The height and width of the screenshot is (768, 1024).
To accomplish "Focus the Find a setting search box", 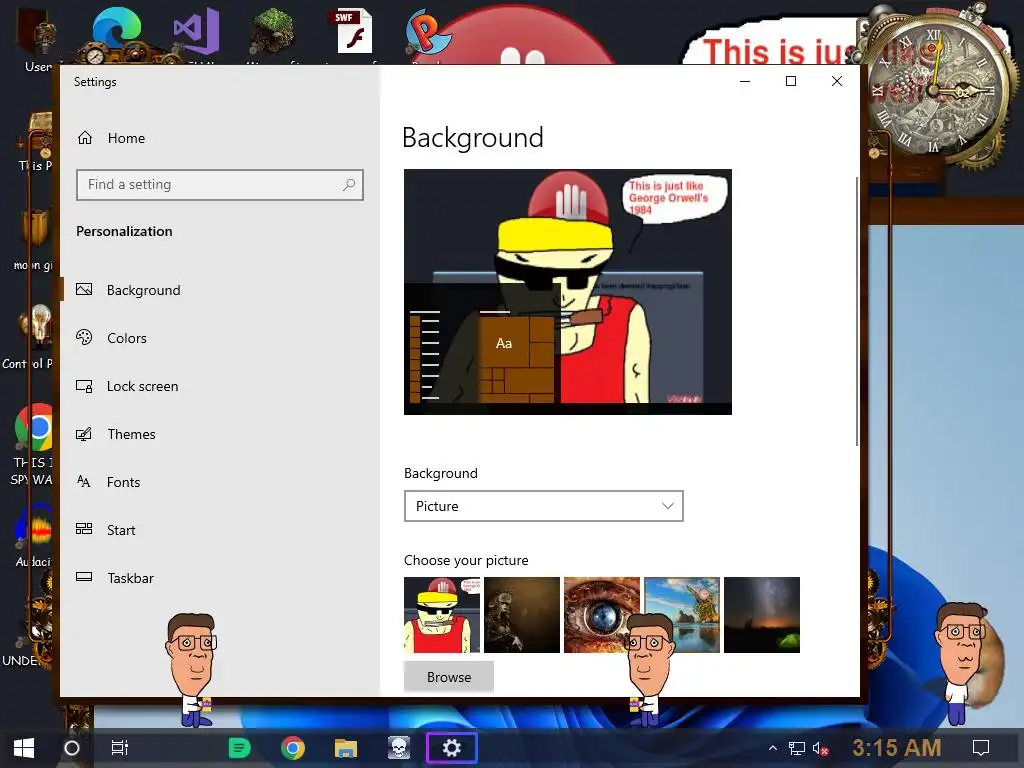I will 220,185.
